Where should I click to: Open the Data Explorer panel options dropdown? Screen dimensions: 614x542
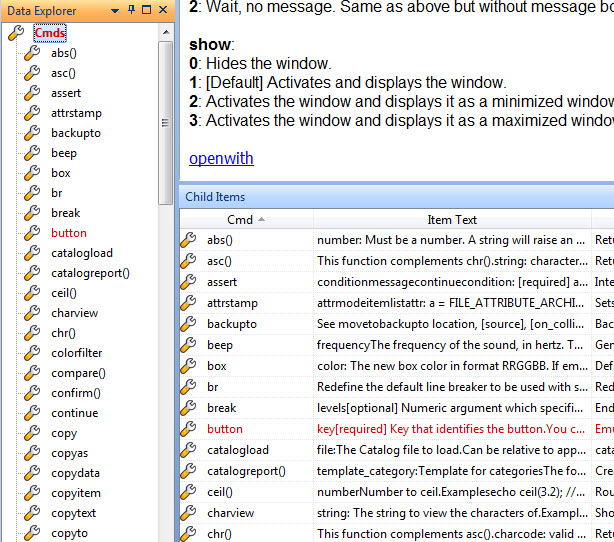(115, 10)
